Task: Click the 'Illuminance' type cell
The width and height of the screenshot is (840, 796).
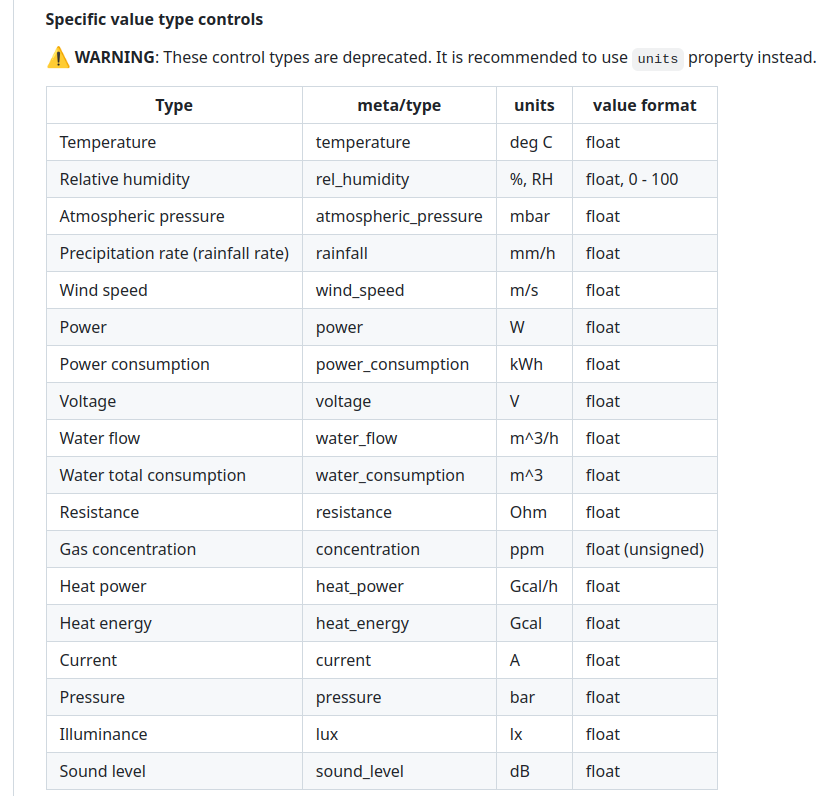Action: coord(103,734)
